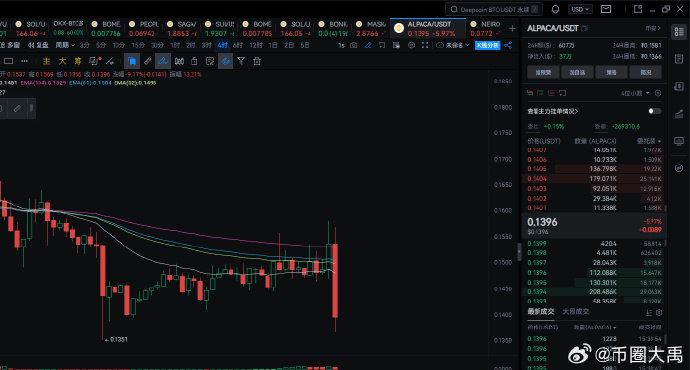690x370 pixels.
Task: Enter fullscreen chart mode
Action: point(425,45)
